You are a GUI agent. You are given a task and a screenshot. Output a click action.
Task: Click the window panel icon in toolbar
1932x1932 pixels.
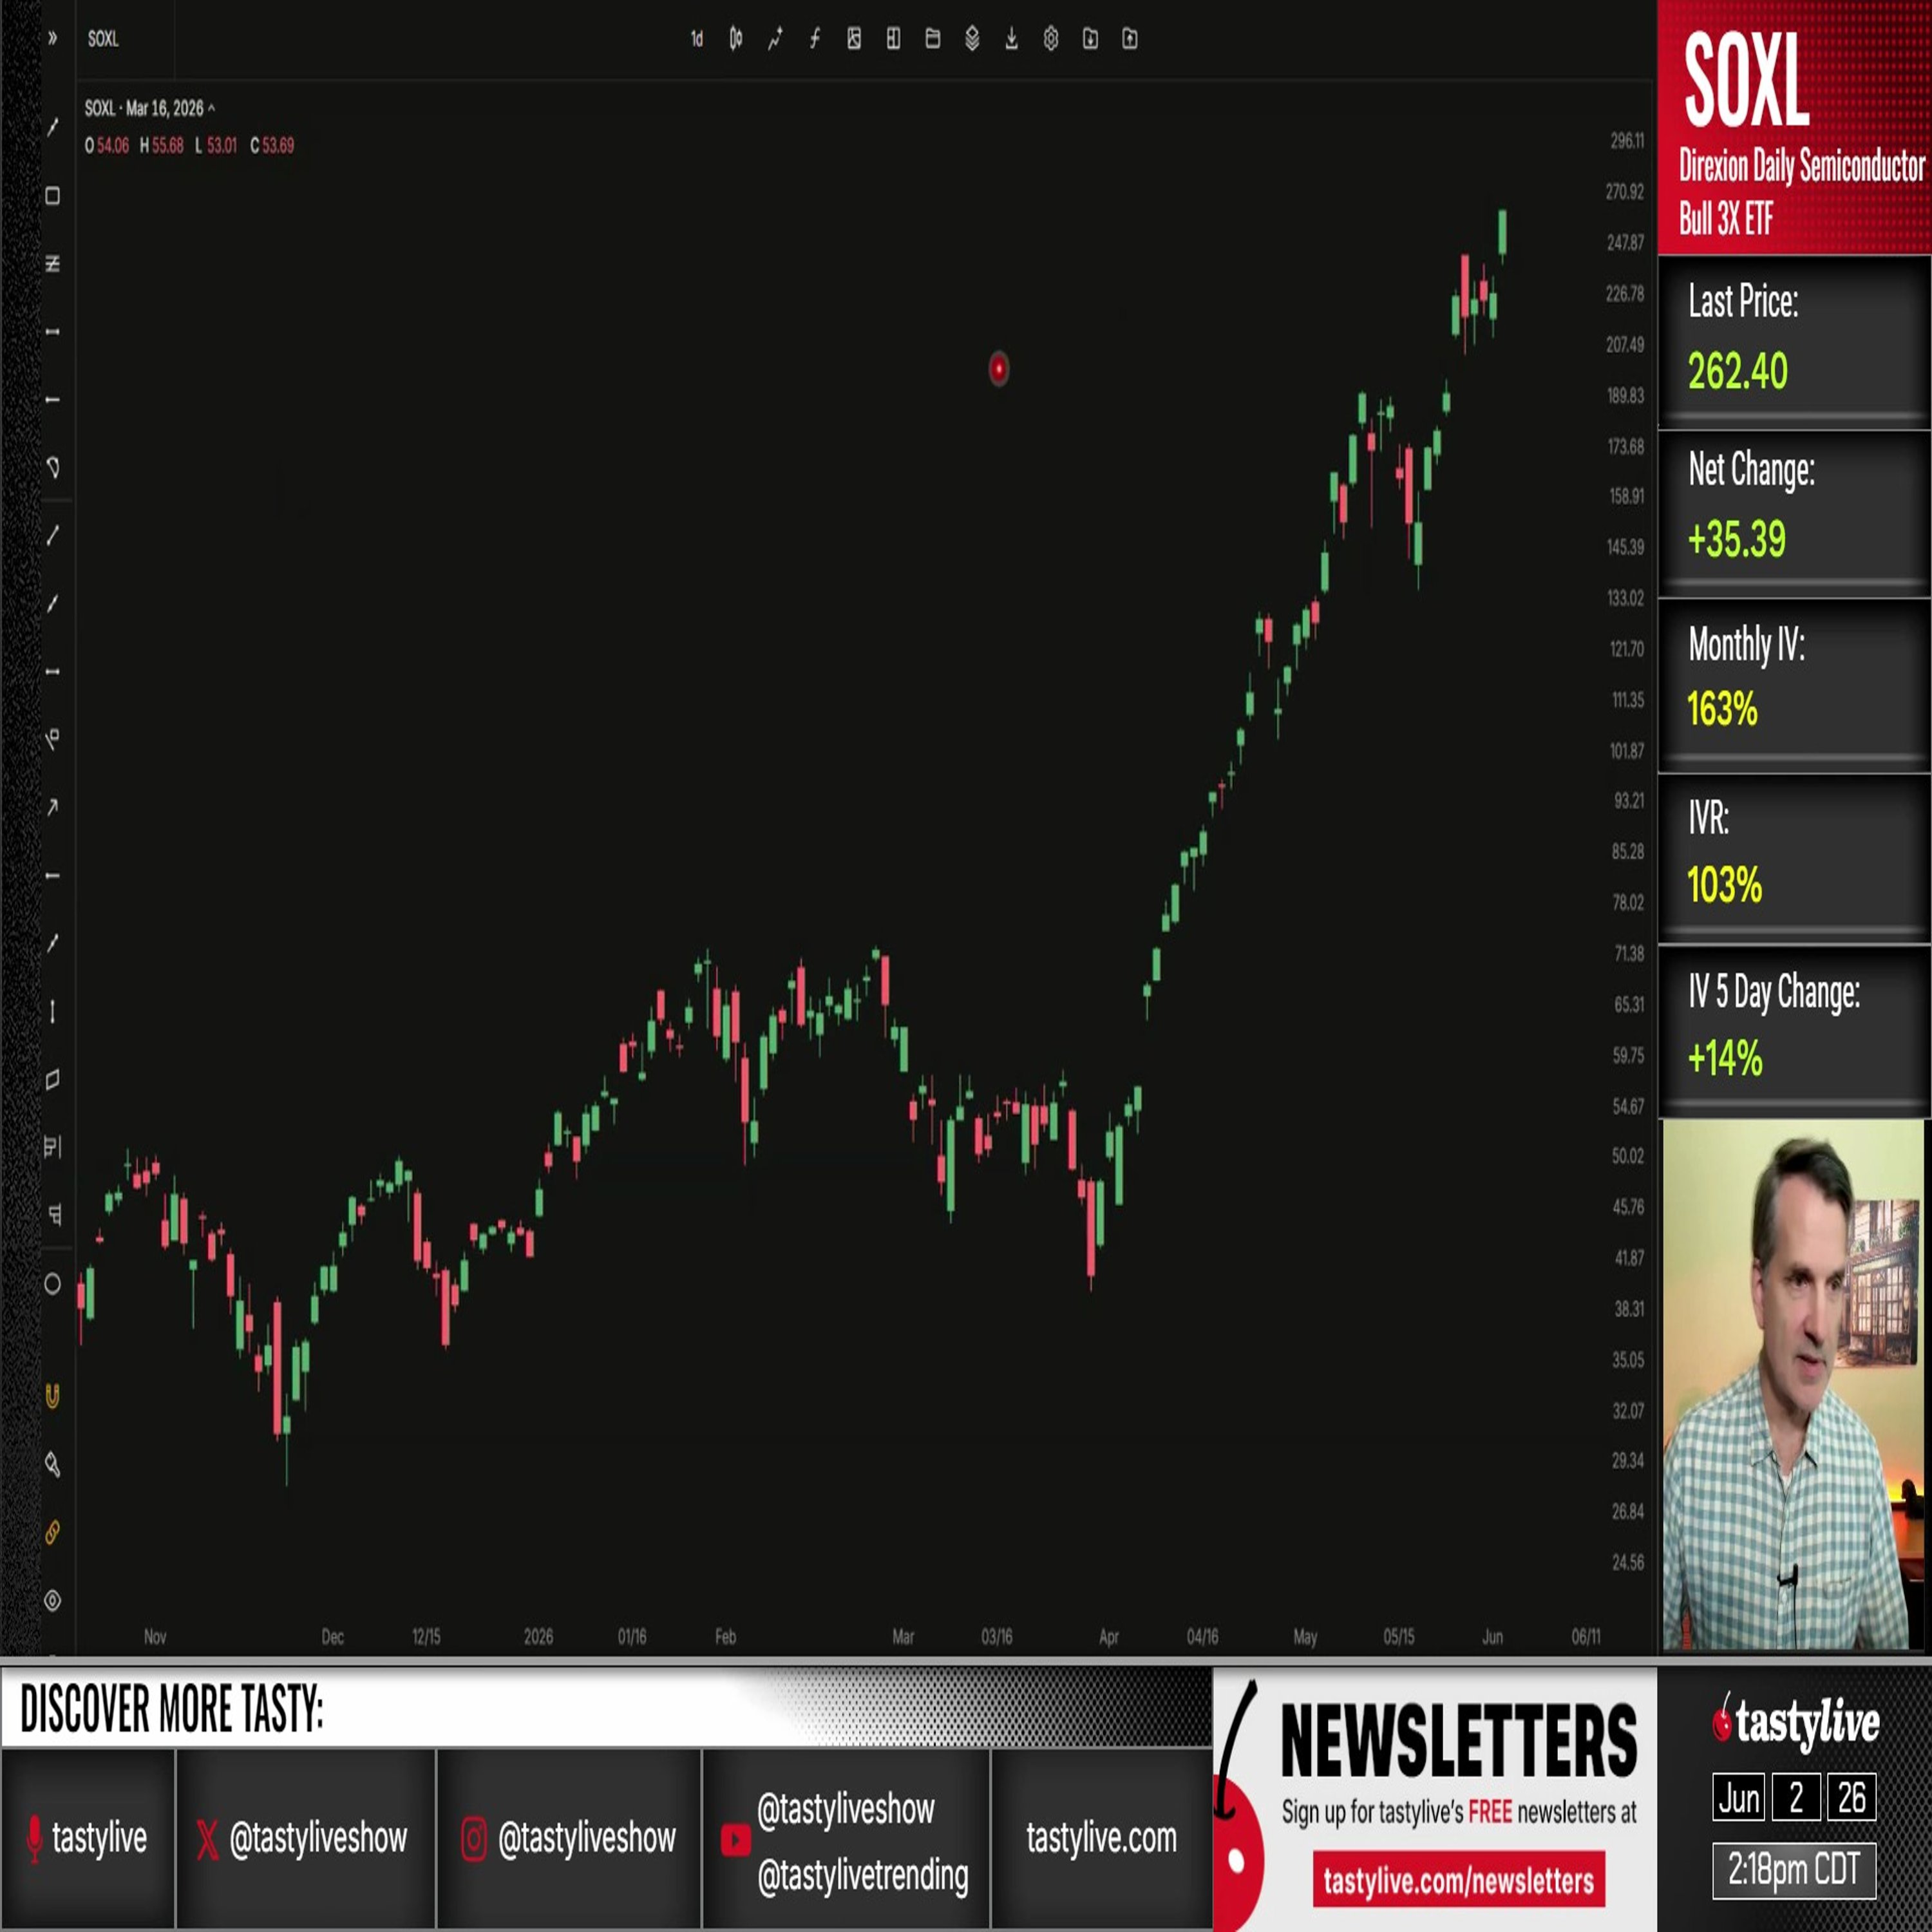coord(933,39)
